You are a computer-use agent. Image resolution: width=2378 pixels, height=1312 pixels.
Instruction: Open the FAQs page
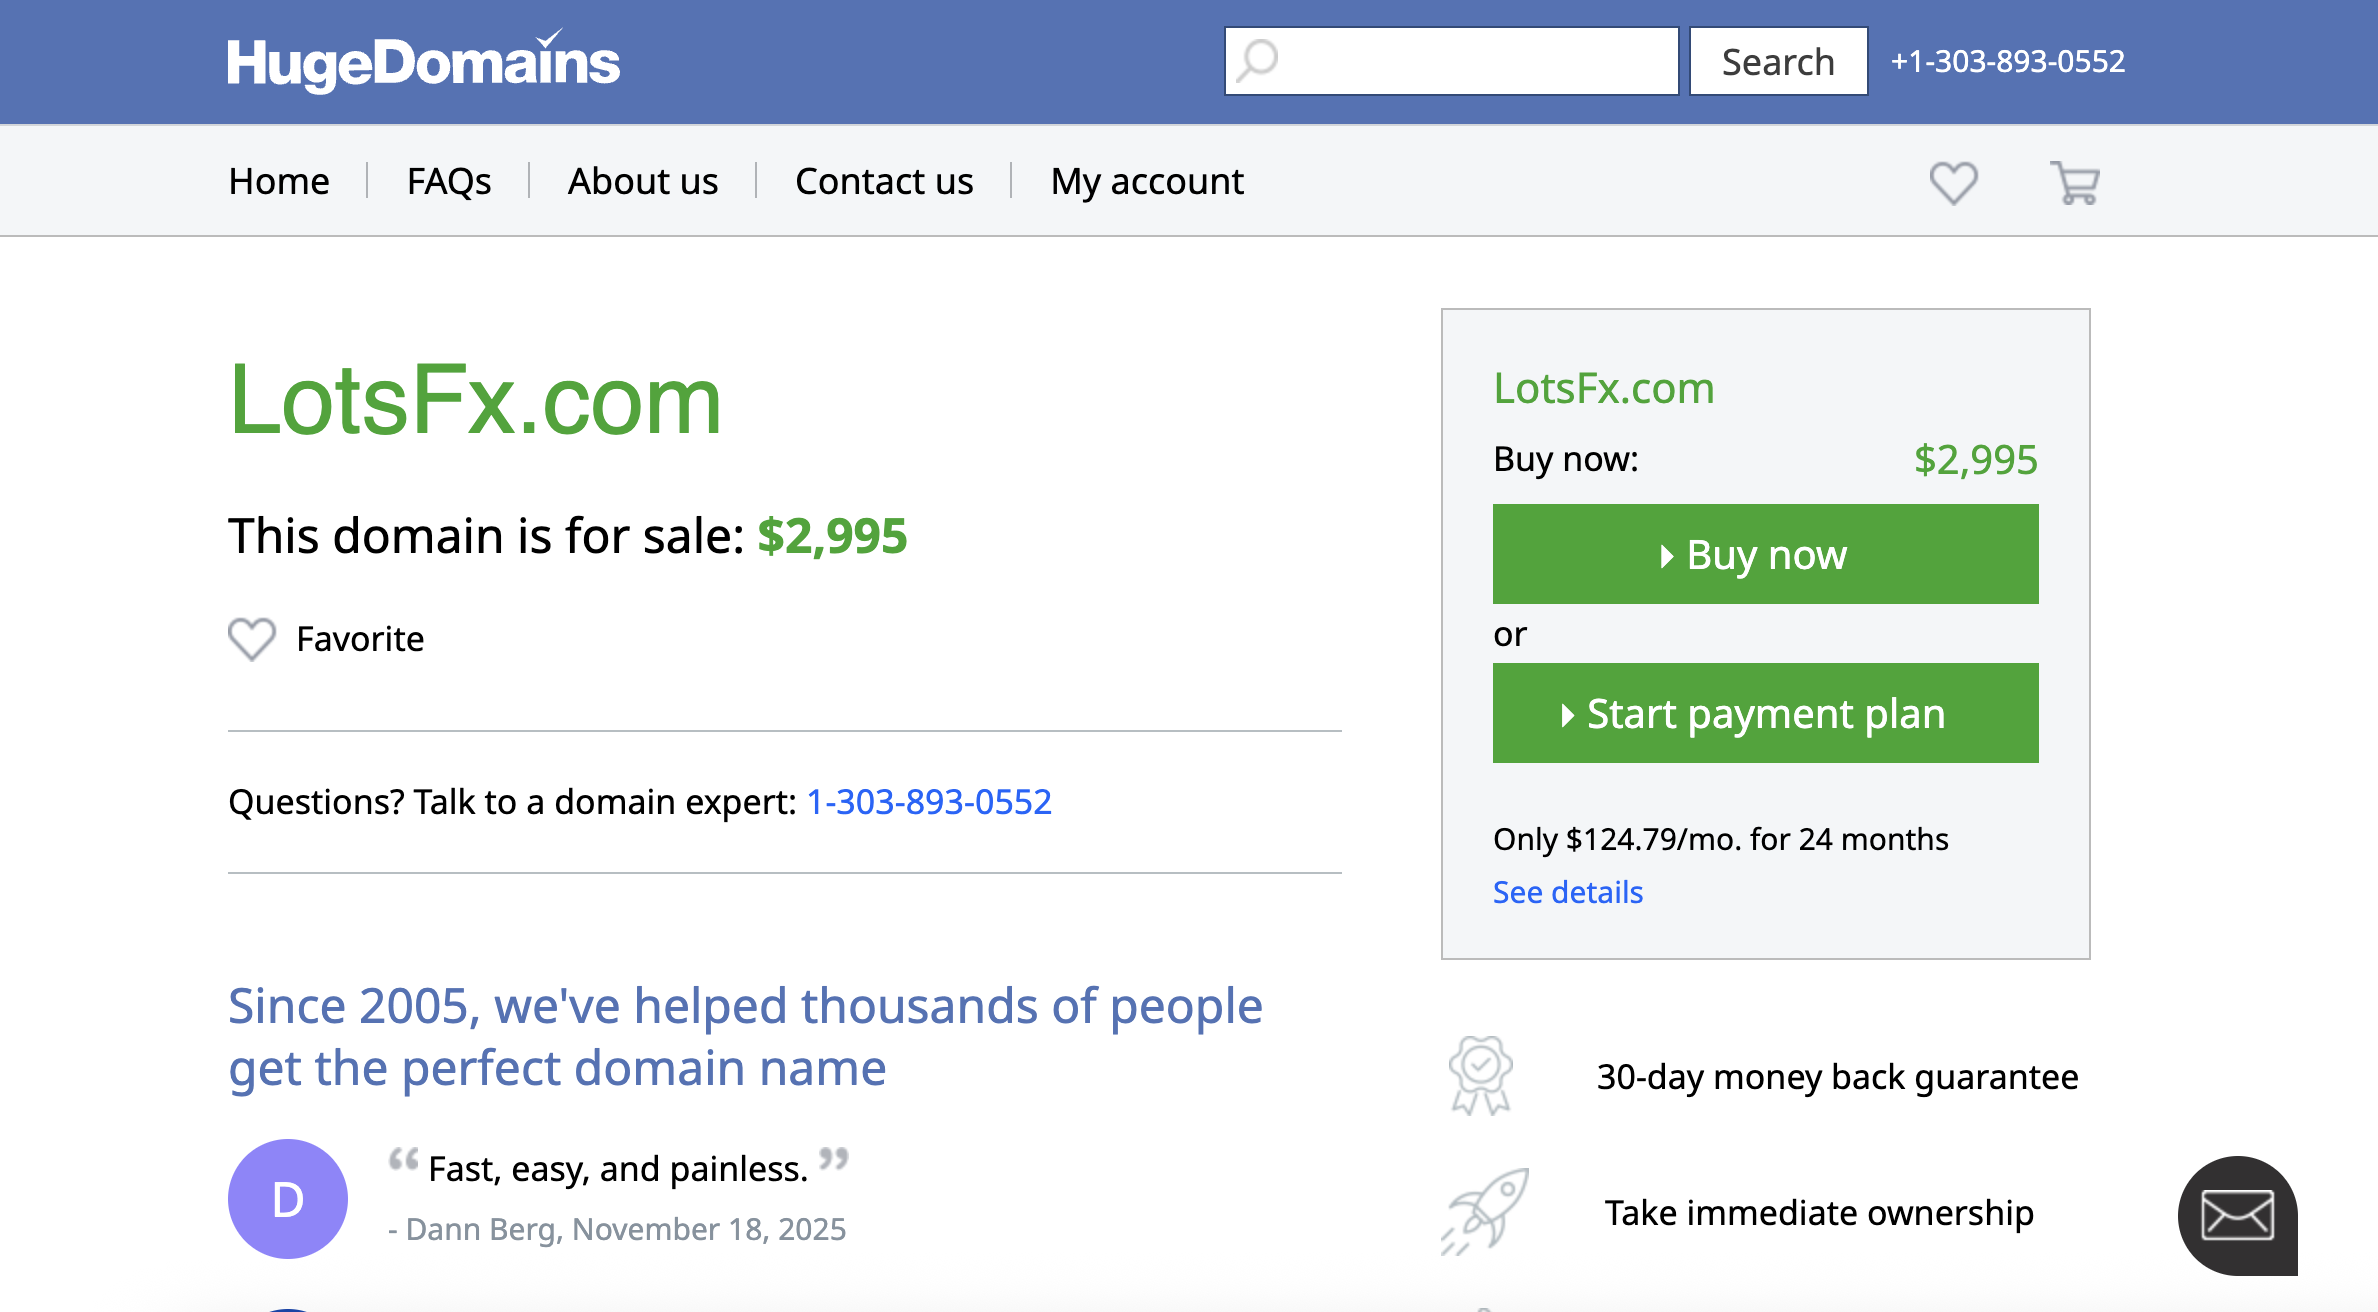(449, 181)
